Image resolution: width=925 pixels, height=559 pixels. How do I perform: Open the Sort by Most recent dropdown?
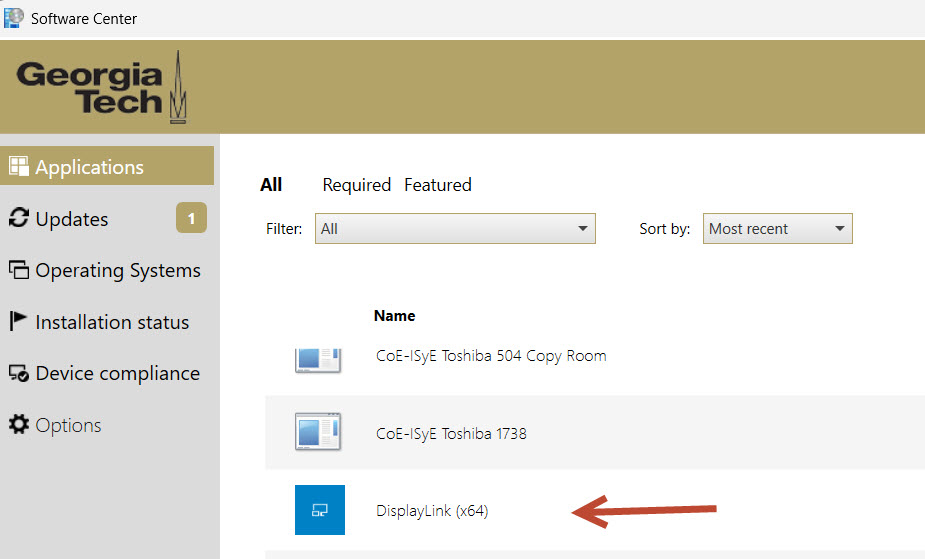tap(778, 228)
